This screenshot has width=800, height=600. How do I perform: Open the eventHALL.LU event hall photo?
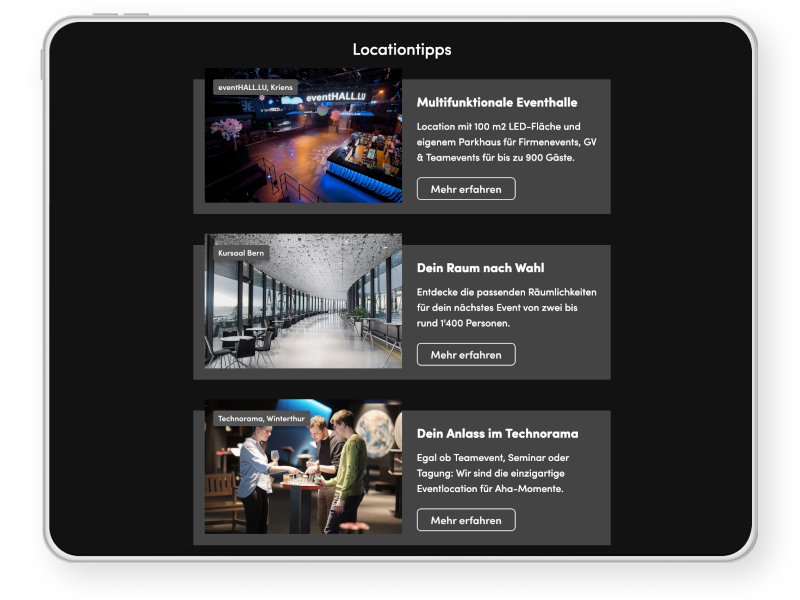click(x=303, y=135)
